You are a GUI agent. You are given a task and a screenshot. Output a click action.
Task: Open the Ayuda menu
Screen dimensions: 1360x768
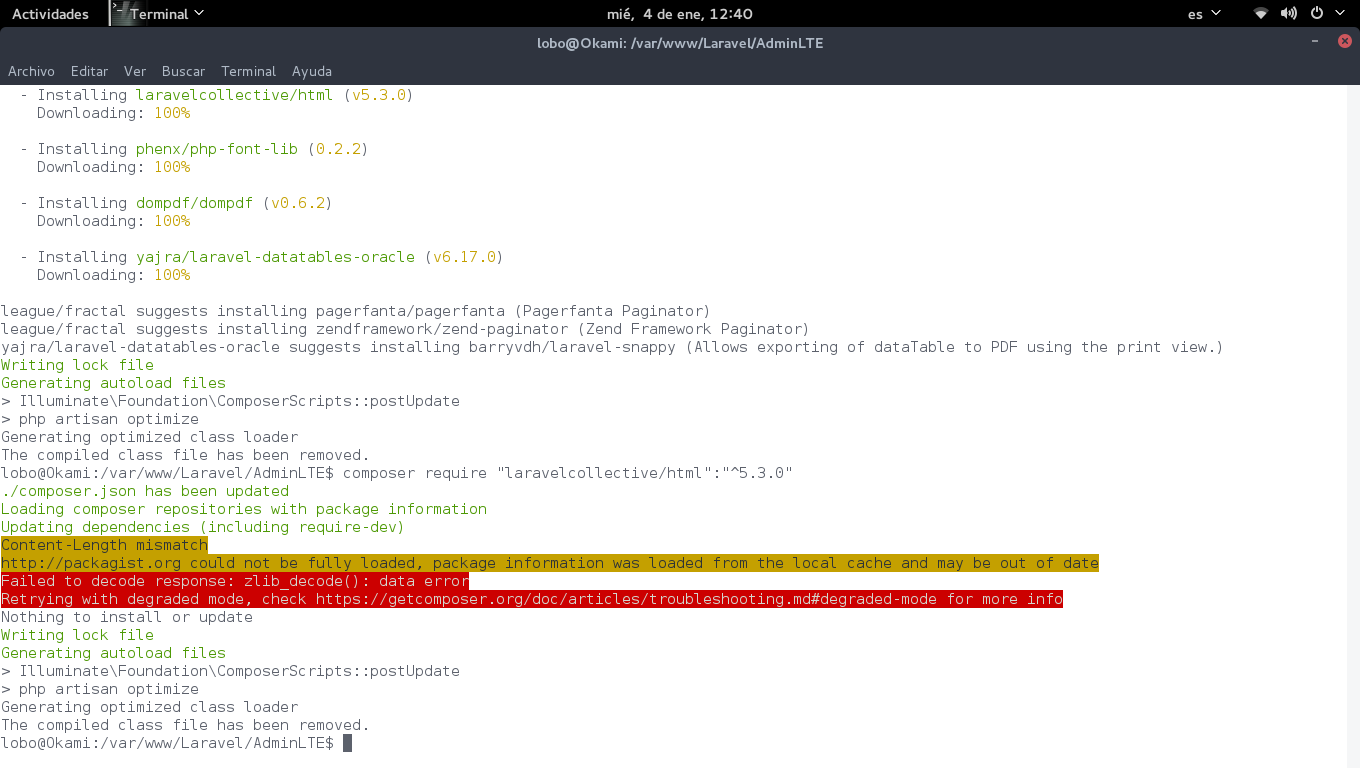[x=312, y=71]
